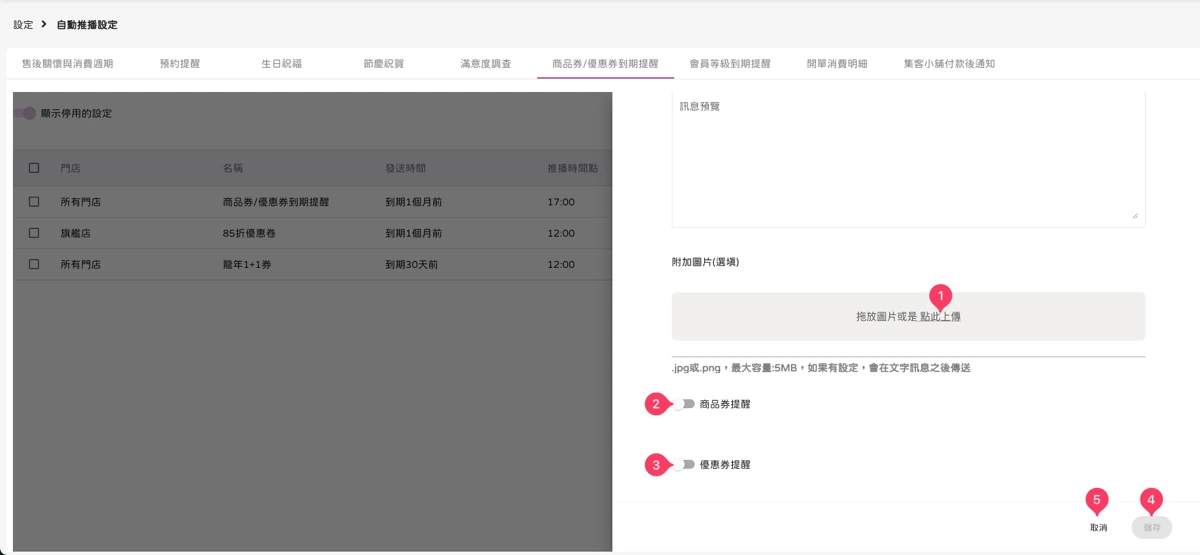The width and height of the screenshot is (1200, 555).
Task: Click the 旗艦店 store cell
Action: pos(76,233)
